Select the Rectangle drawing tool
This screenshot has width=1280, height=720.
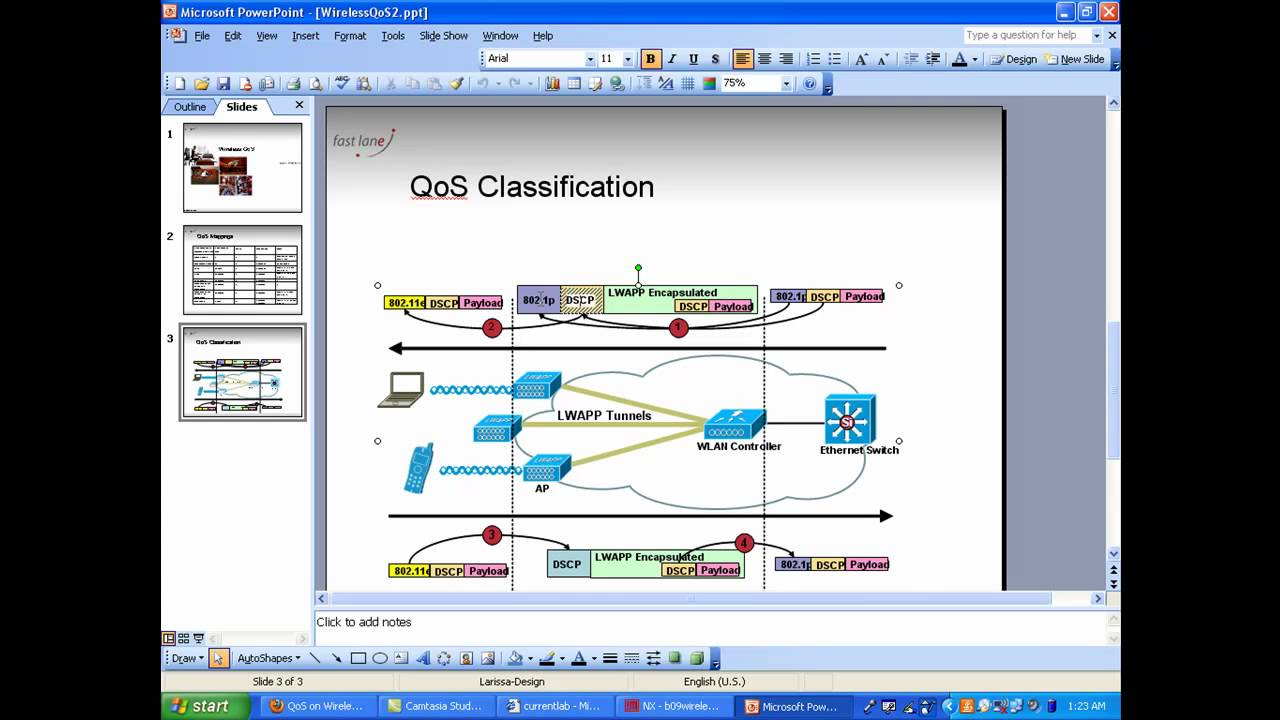(x=358, y=658)
